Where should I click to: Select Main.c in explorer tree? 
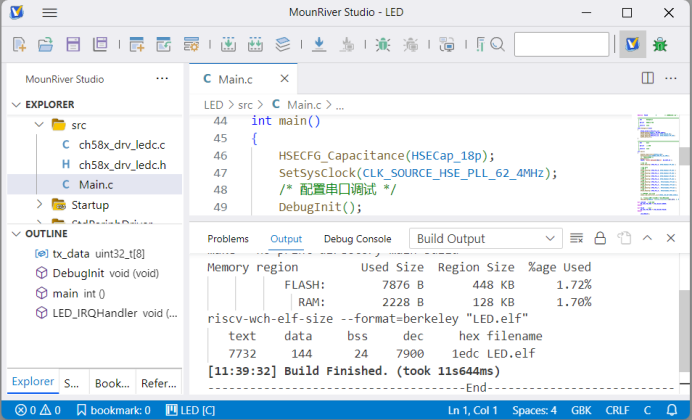(94, 184)
